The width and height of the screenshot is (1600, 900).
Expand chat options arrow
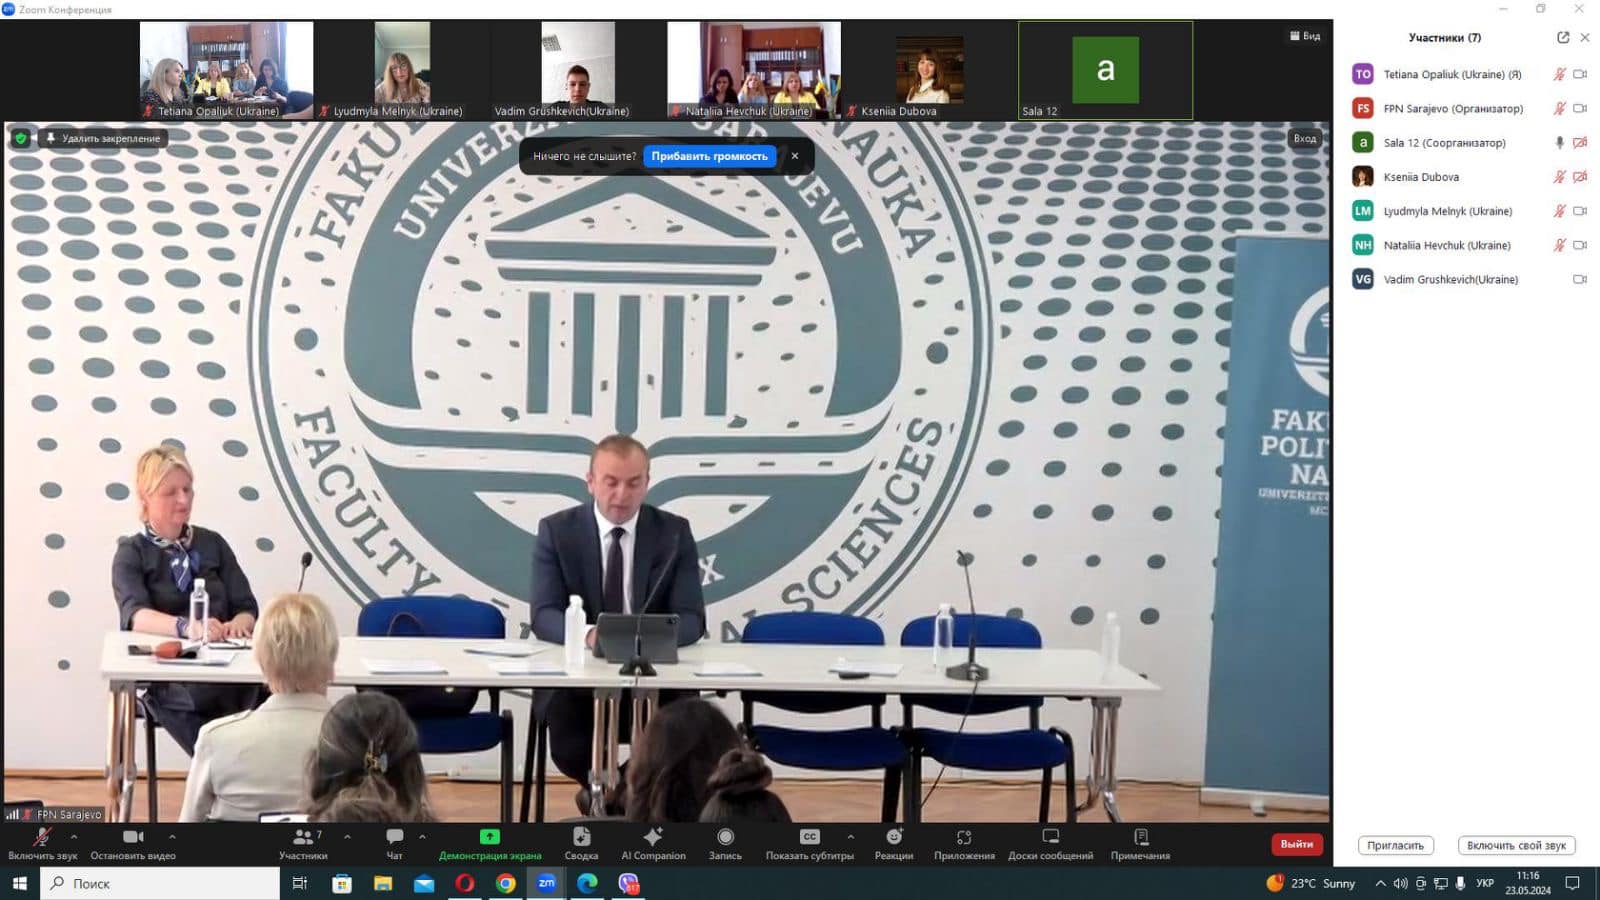422,836
